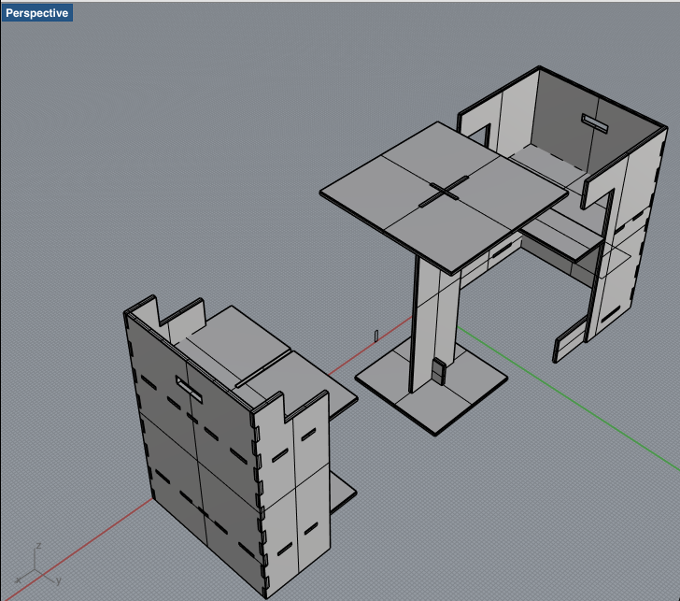Select the table's vertical pedestal leg
The height and width of the screenshot is (601, 680).
click(x=437, y=323)
